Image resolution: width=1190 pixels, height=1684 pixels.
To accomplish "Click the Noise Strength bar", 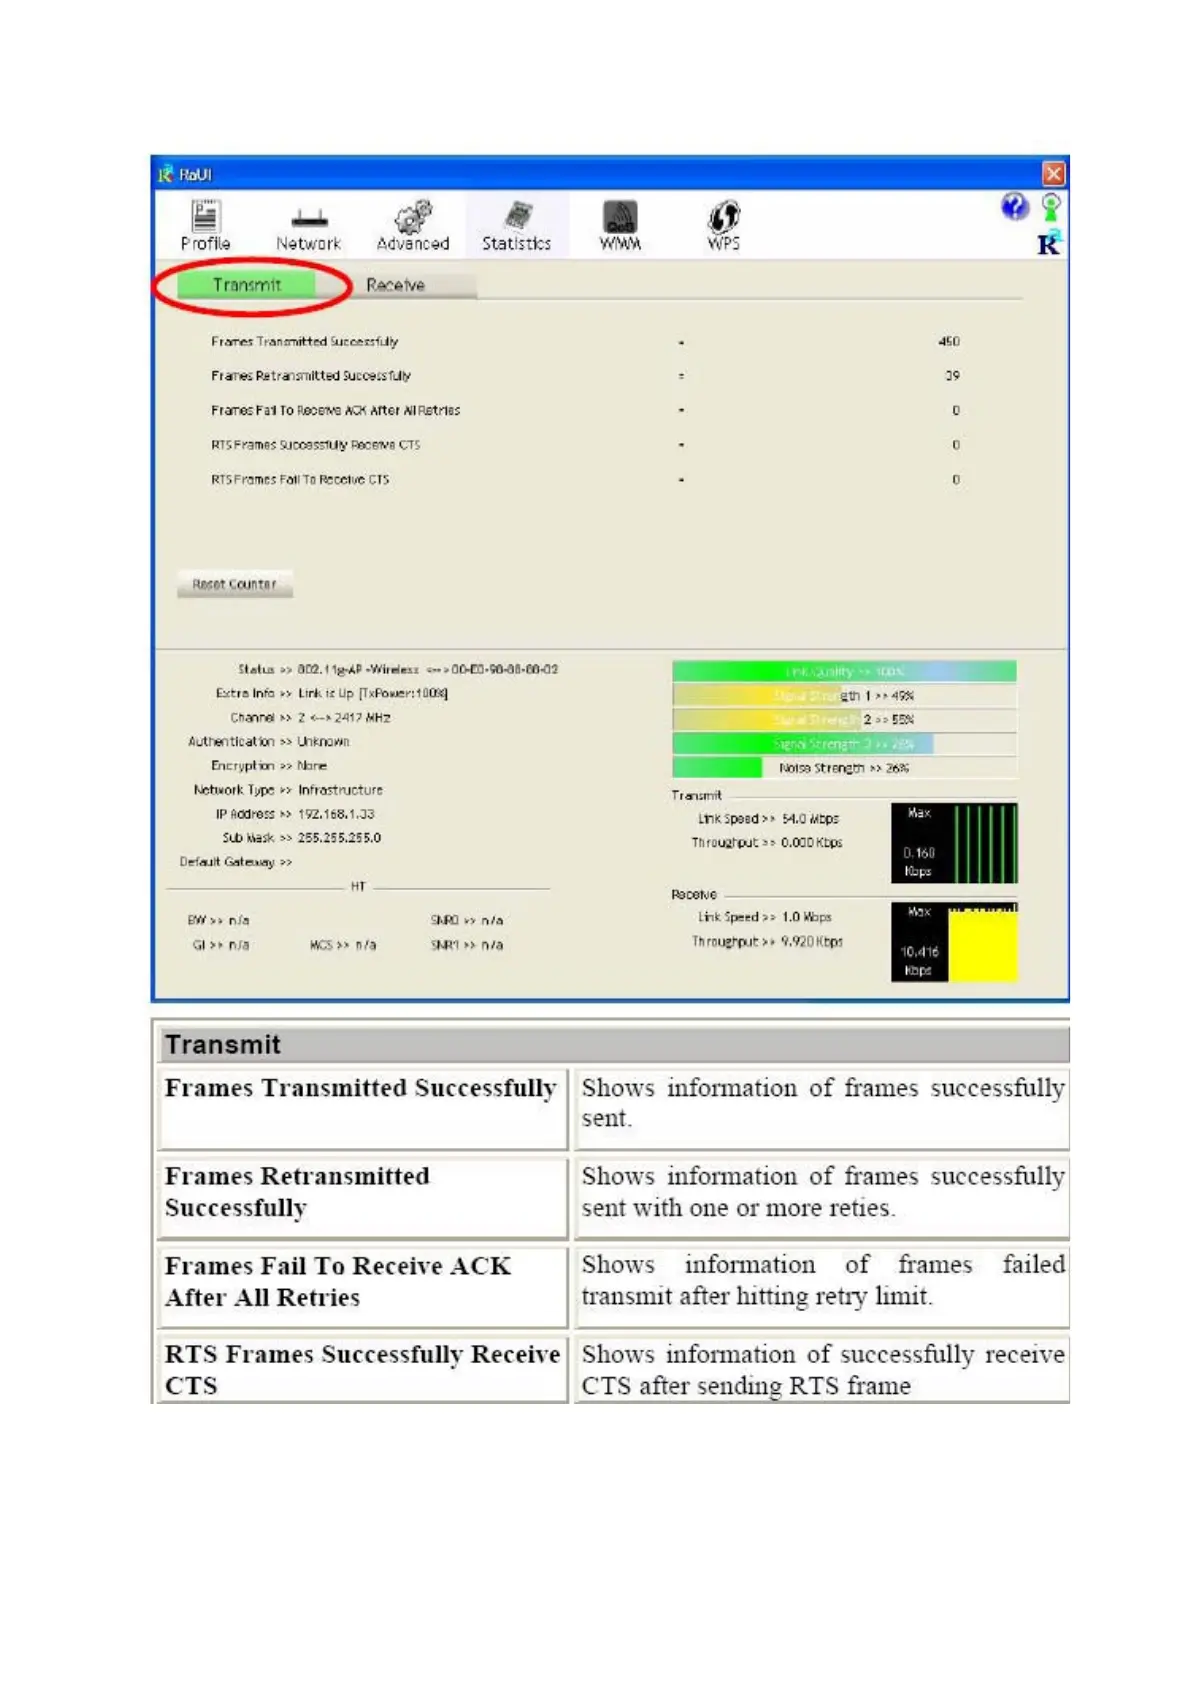I will pos(844,768).
